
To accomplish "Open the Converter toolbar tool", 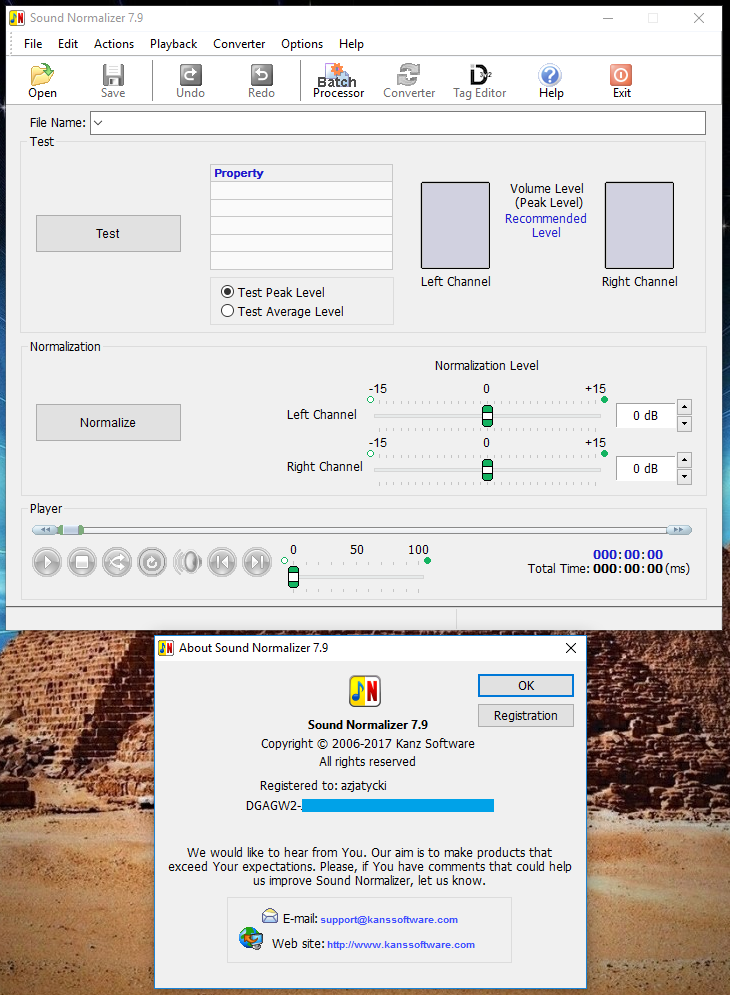I will click(x=409, y=81).
